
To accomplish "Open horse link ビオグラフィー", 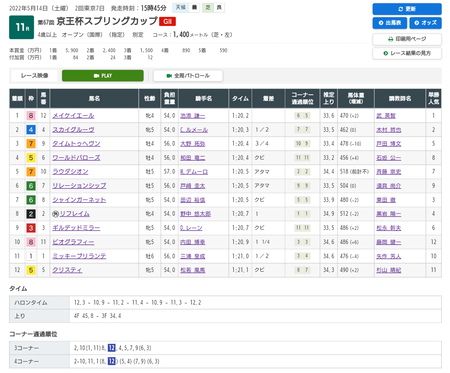I will [x=73, y=242].
